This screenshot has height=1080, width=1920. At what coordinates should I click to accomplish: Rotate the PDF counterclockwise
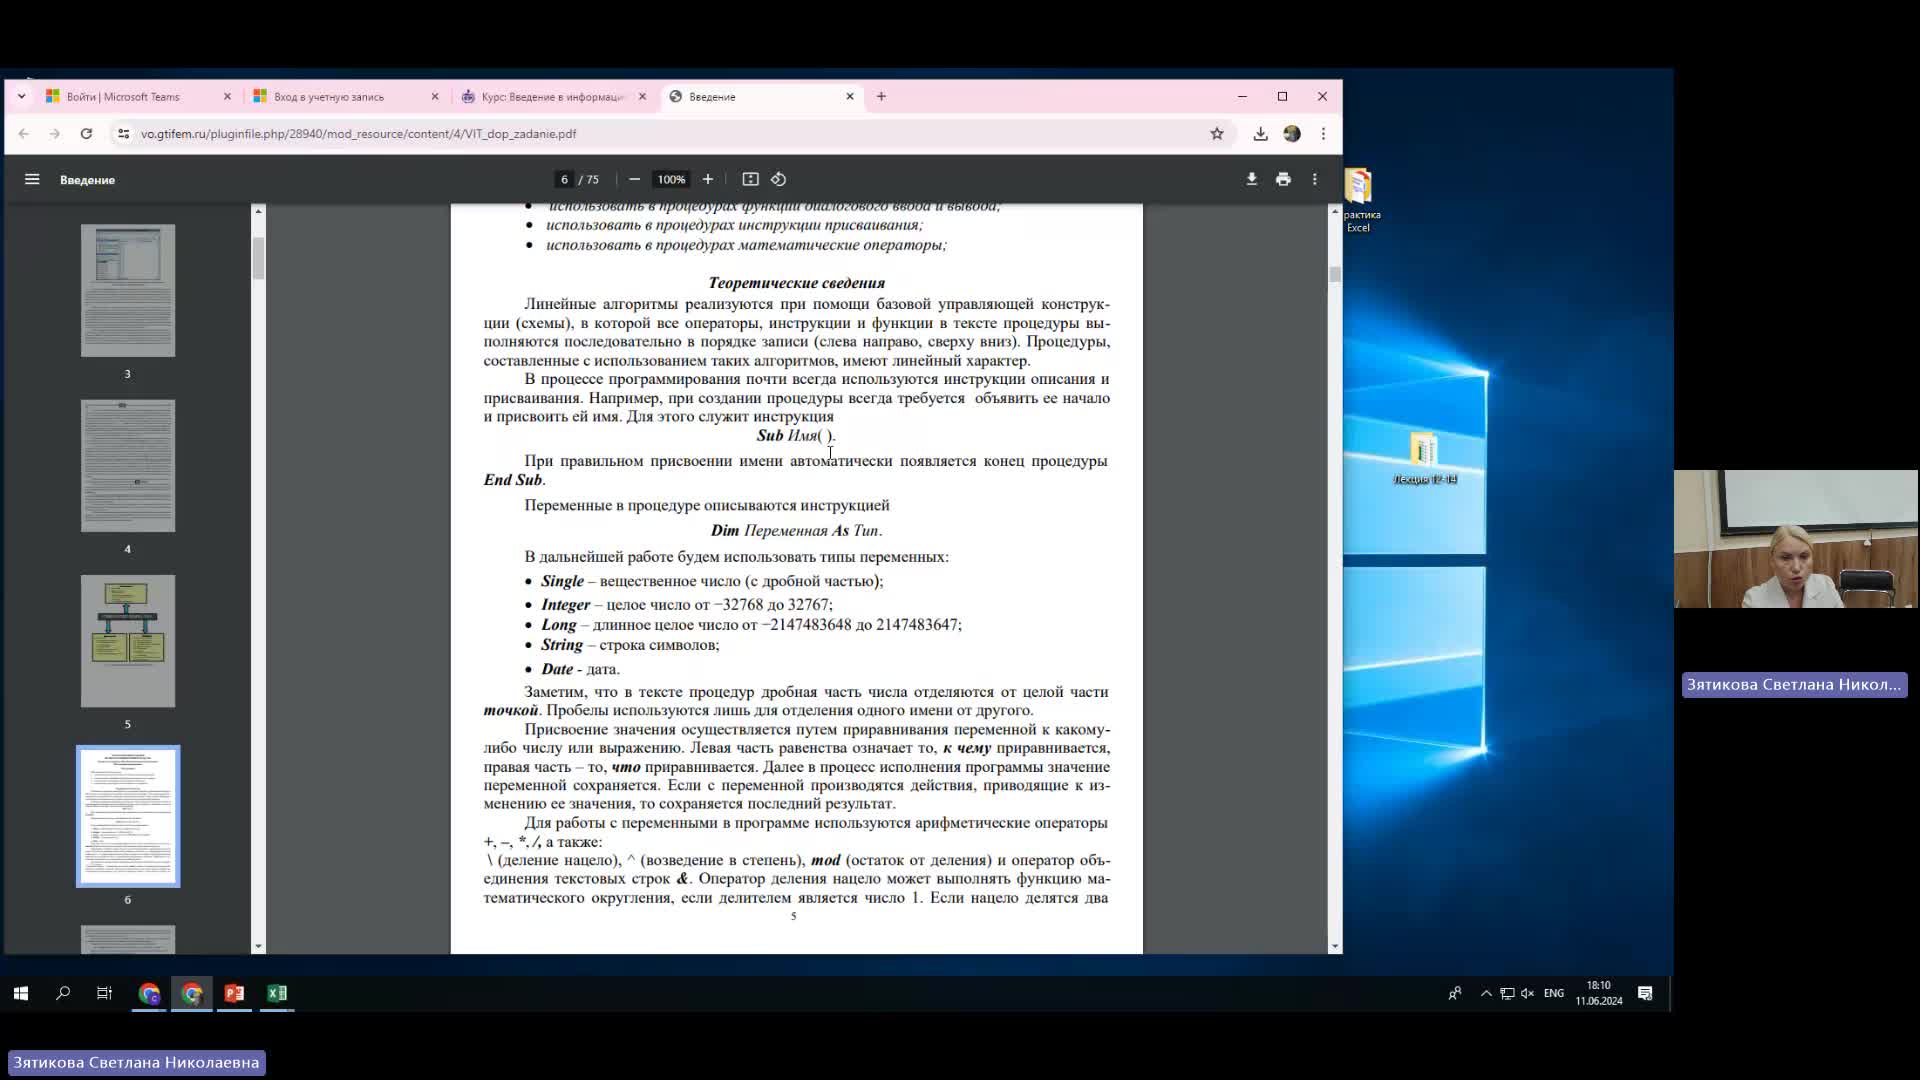pyautogui.click(x=779, y=179)
